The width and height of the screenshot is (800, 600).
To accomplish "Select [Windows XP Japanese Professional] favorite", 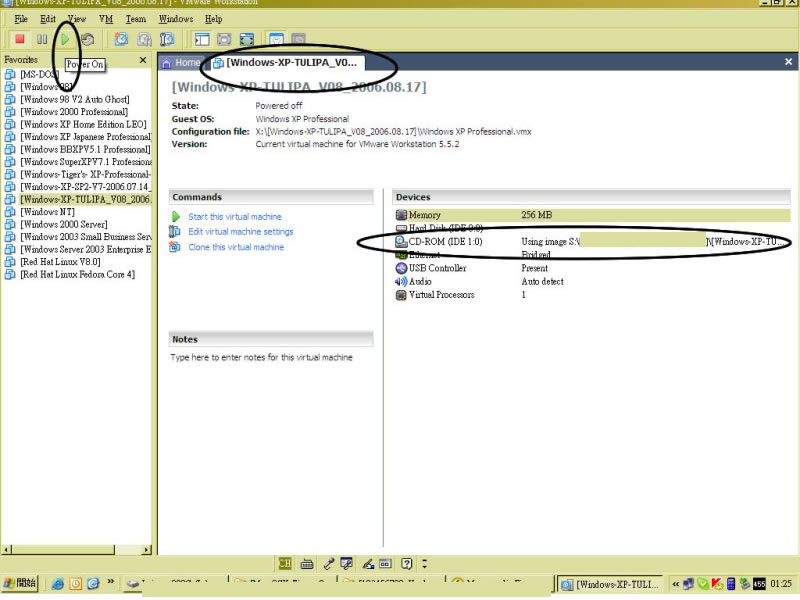I will pos(85,137).
